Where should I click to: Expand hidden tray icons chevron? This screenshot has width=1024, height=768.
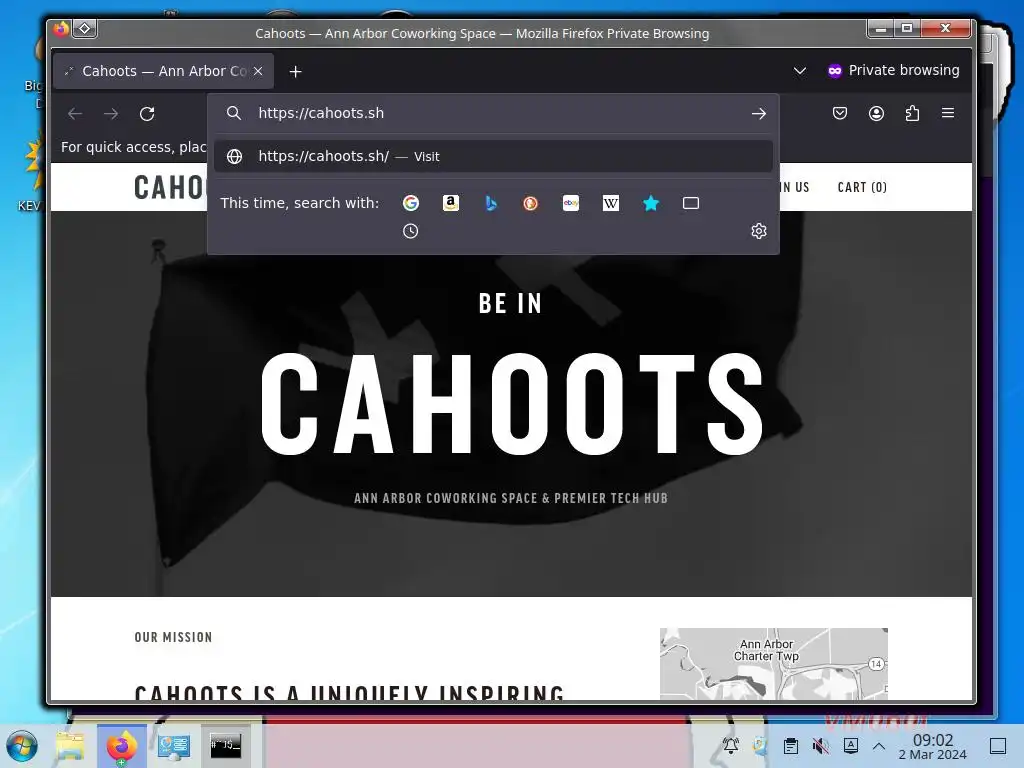click(879, 746)
